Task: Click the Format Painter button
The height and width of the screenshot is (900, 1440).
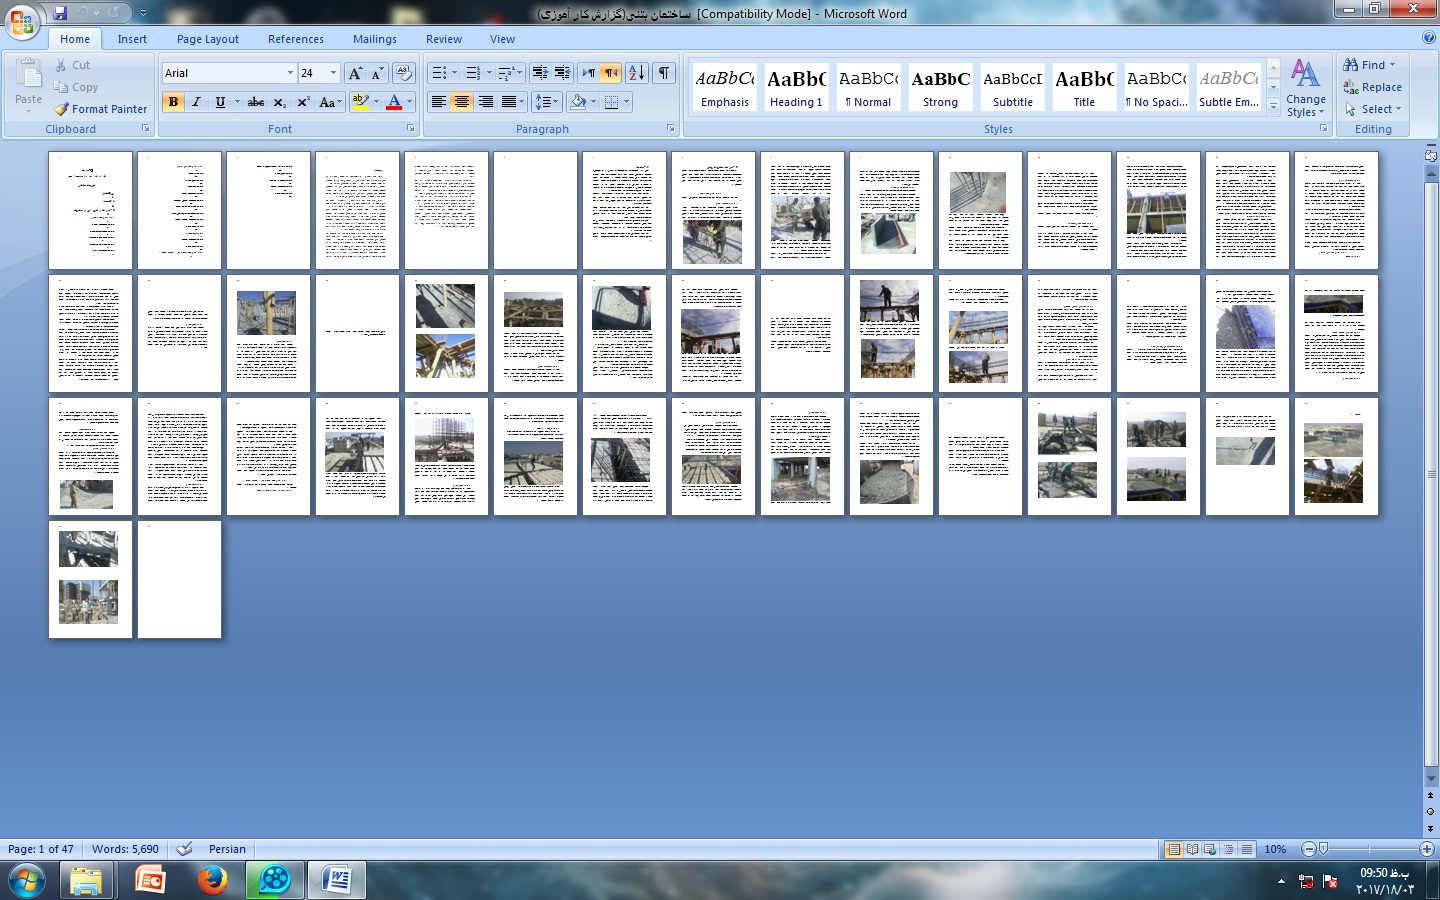Action: [101, 109]
